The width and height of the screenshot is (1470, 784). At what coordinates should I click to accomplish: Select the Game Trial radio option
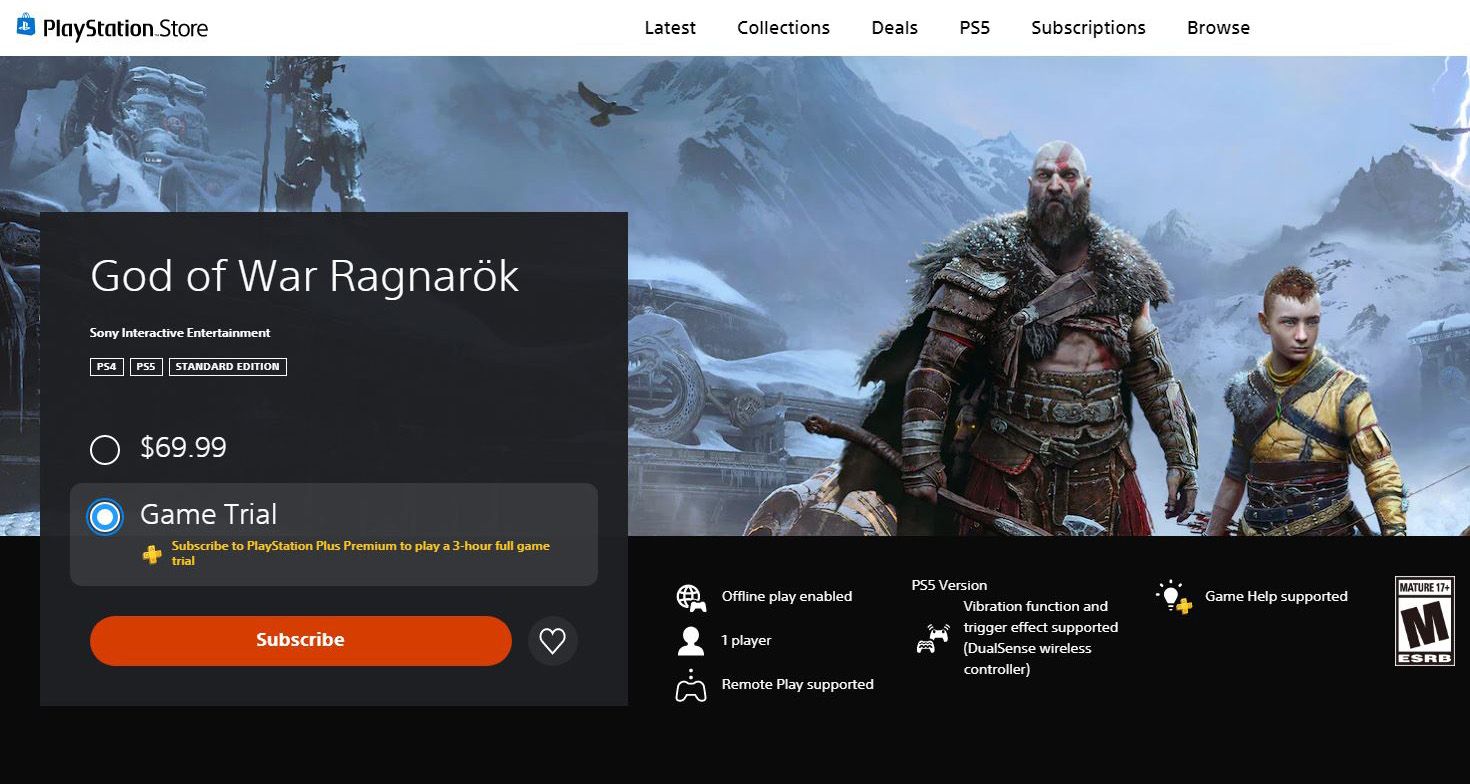click(105, 517)
